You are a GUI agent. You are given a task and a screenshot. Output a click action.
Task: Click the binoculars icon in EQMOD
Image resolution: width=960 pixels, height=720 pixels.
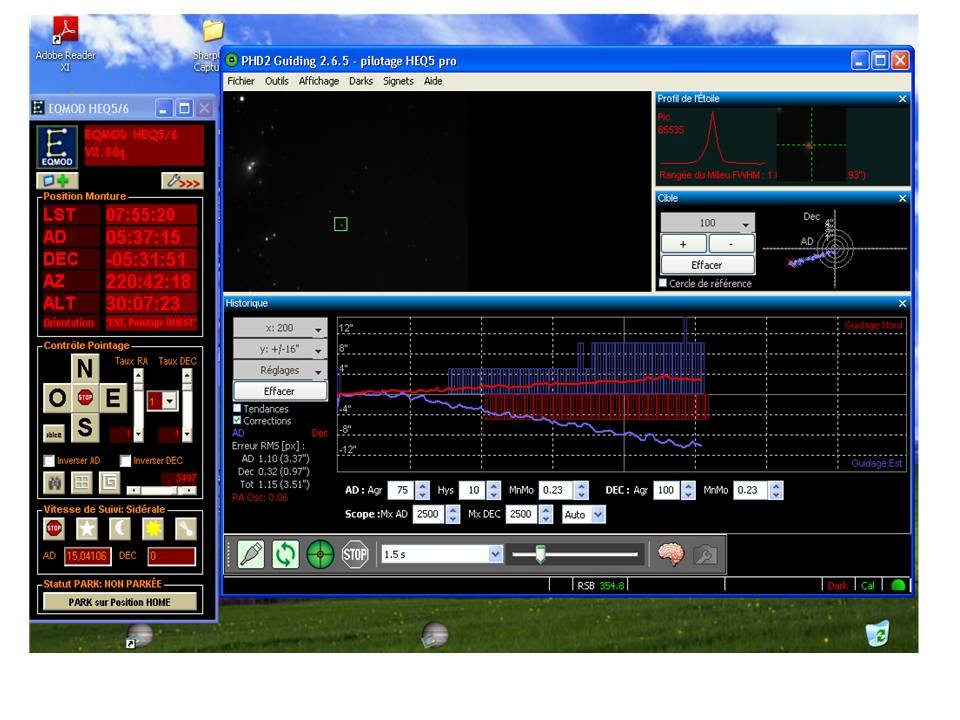(x=54, y=482)
